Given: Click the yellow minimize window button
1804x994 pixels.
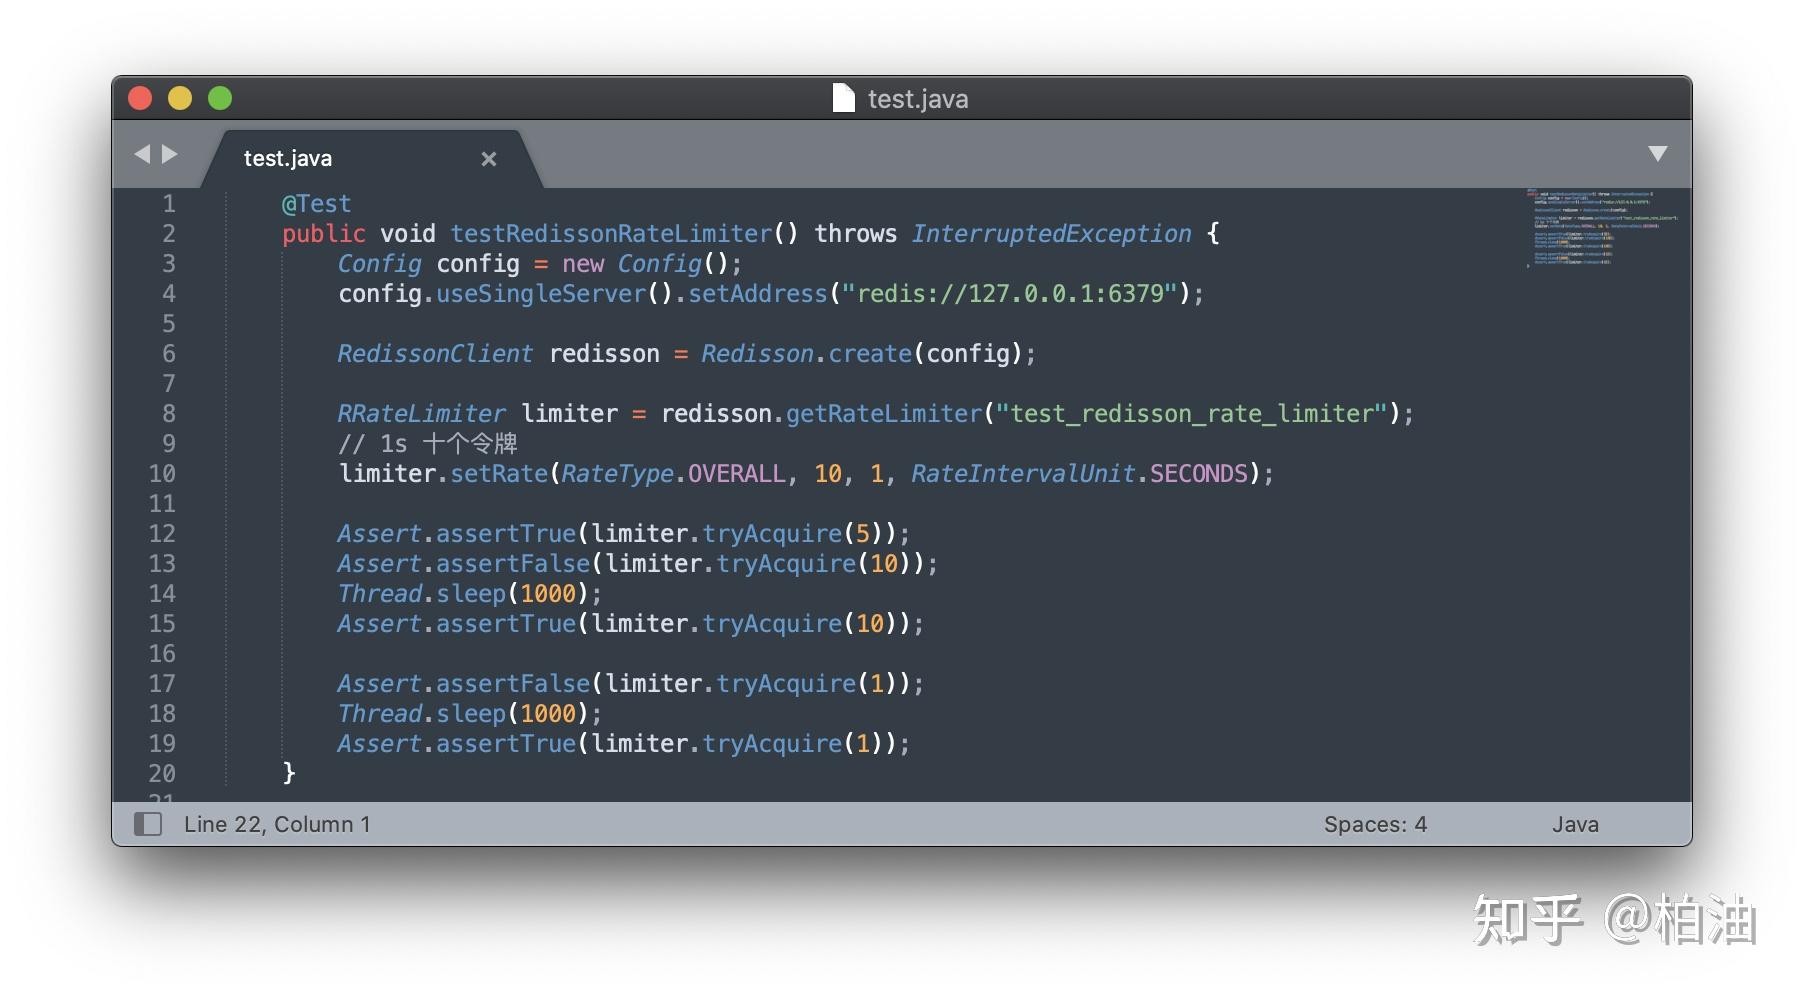Looking at the screenshot, I should pos(180,98).
